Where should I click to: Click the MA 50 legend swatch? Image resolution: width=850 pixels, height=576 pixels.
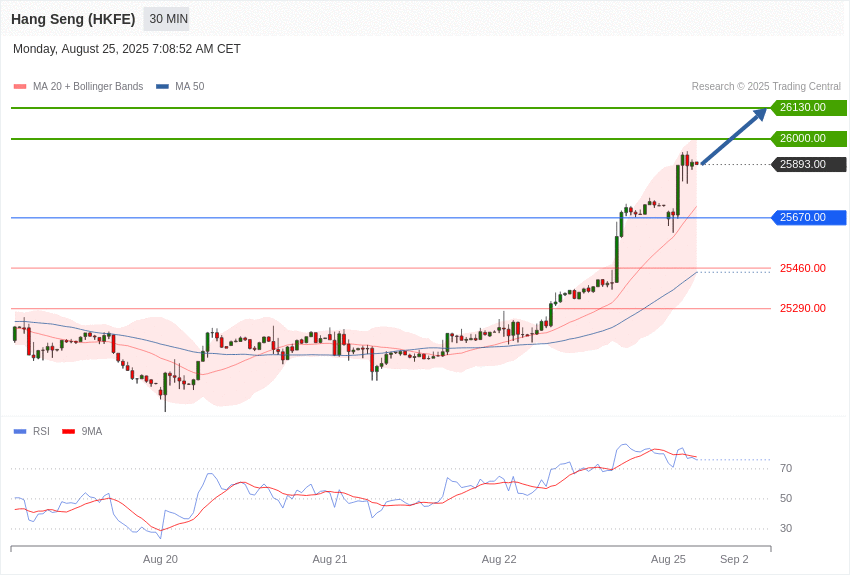point(162,86)
